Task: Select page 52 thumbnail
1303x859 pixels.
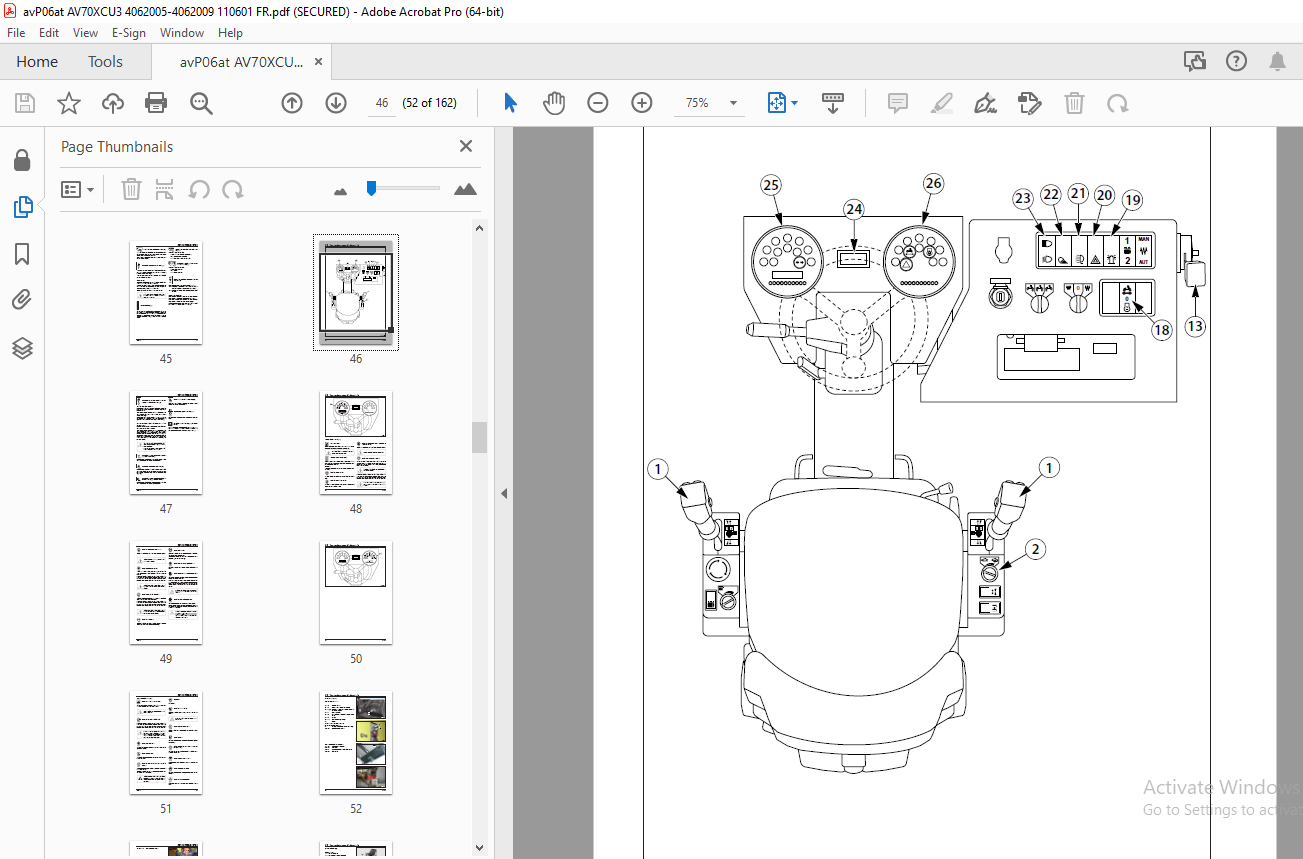Action: coord(356,743)
